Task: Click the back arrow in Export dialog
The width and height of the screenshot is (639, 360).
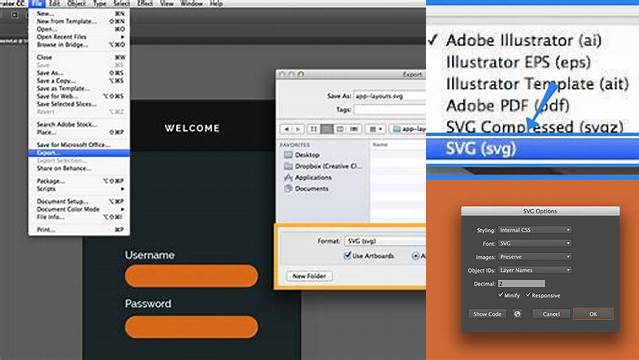Action: 286,129
